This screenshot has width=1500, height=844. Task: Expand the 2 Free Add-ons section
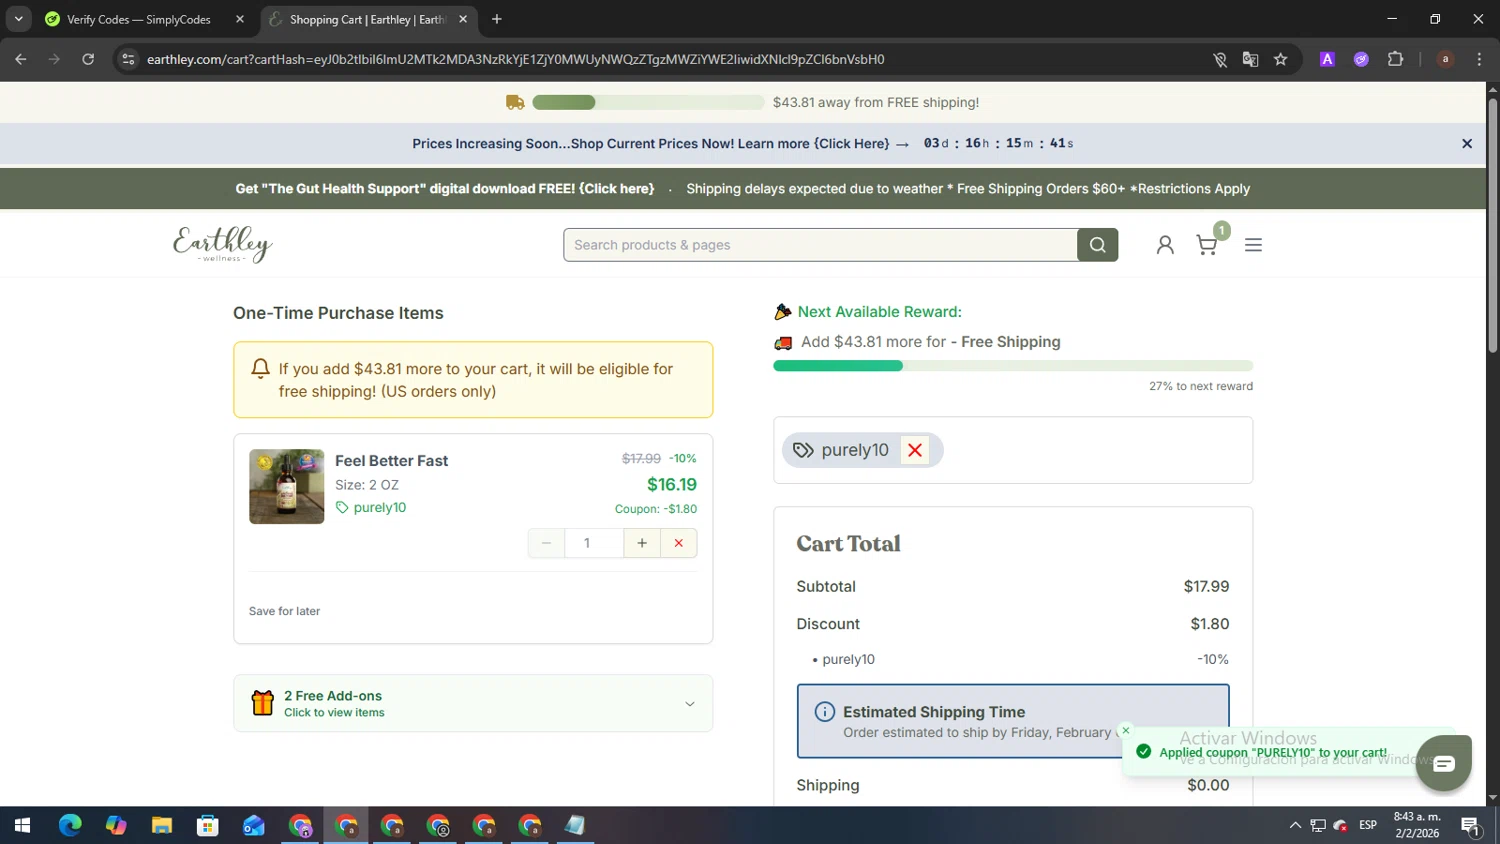pyautogui.click(x=473, y=703)
